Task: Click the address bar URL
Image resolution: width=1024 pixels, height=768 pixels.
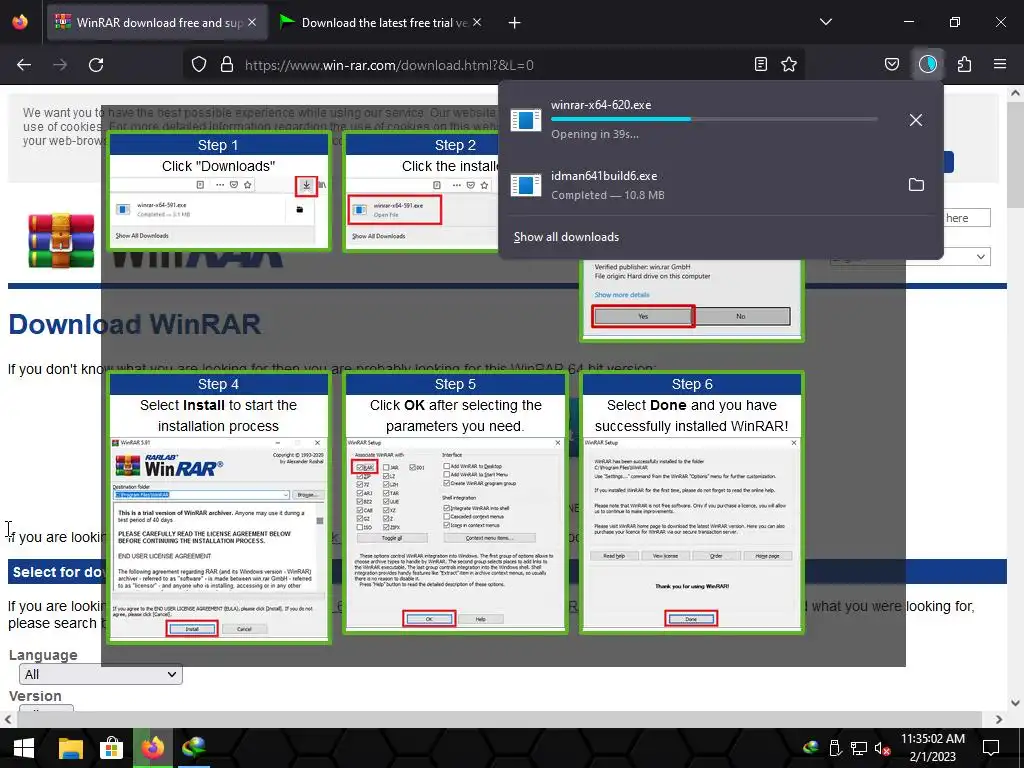Action: pyautogui.click(x=389, y=65)
